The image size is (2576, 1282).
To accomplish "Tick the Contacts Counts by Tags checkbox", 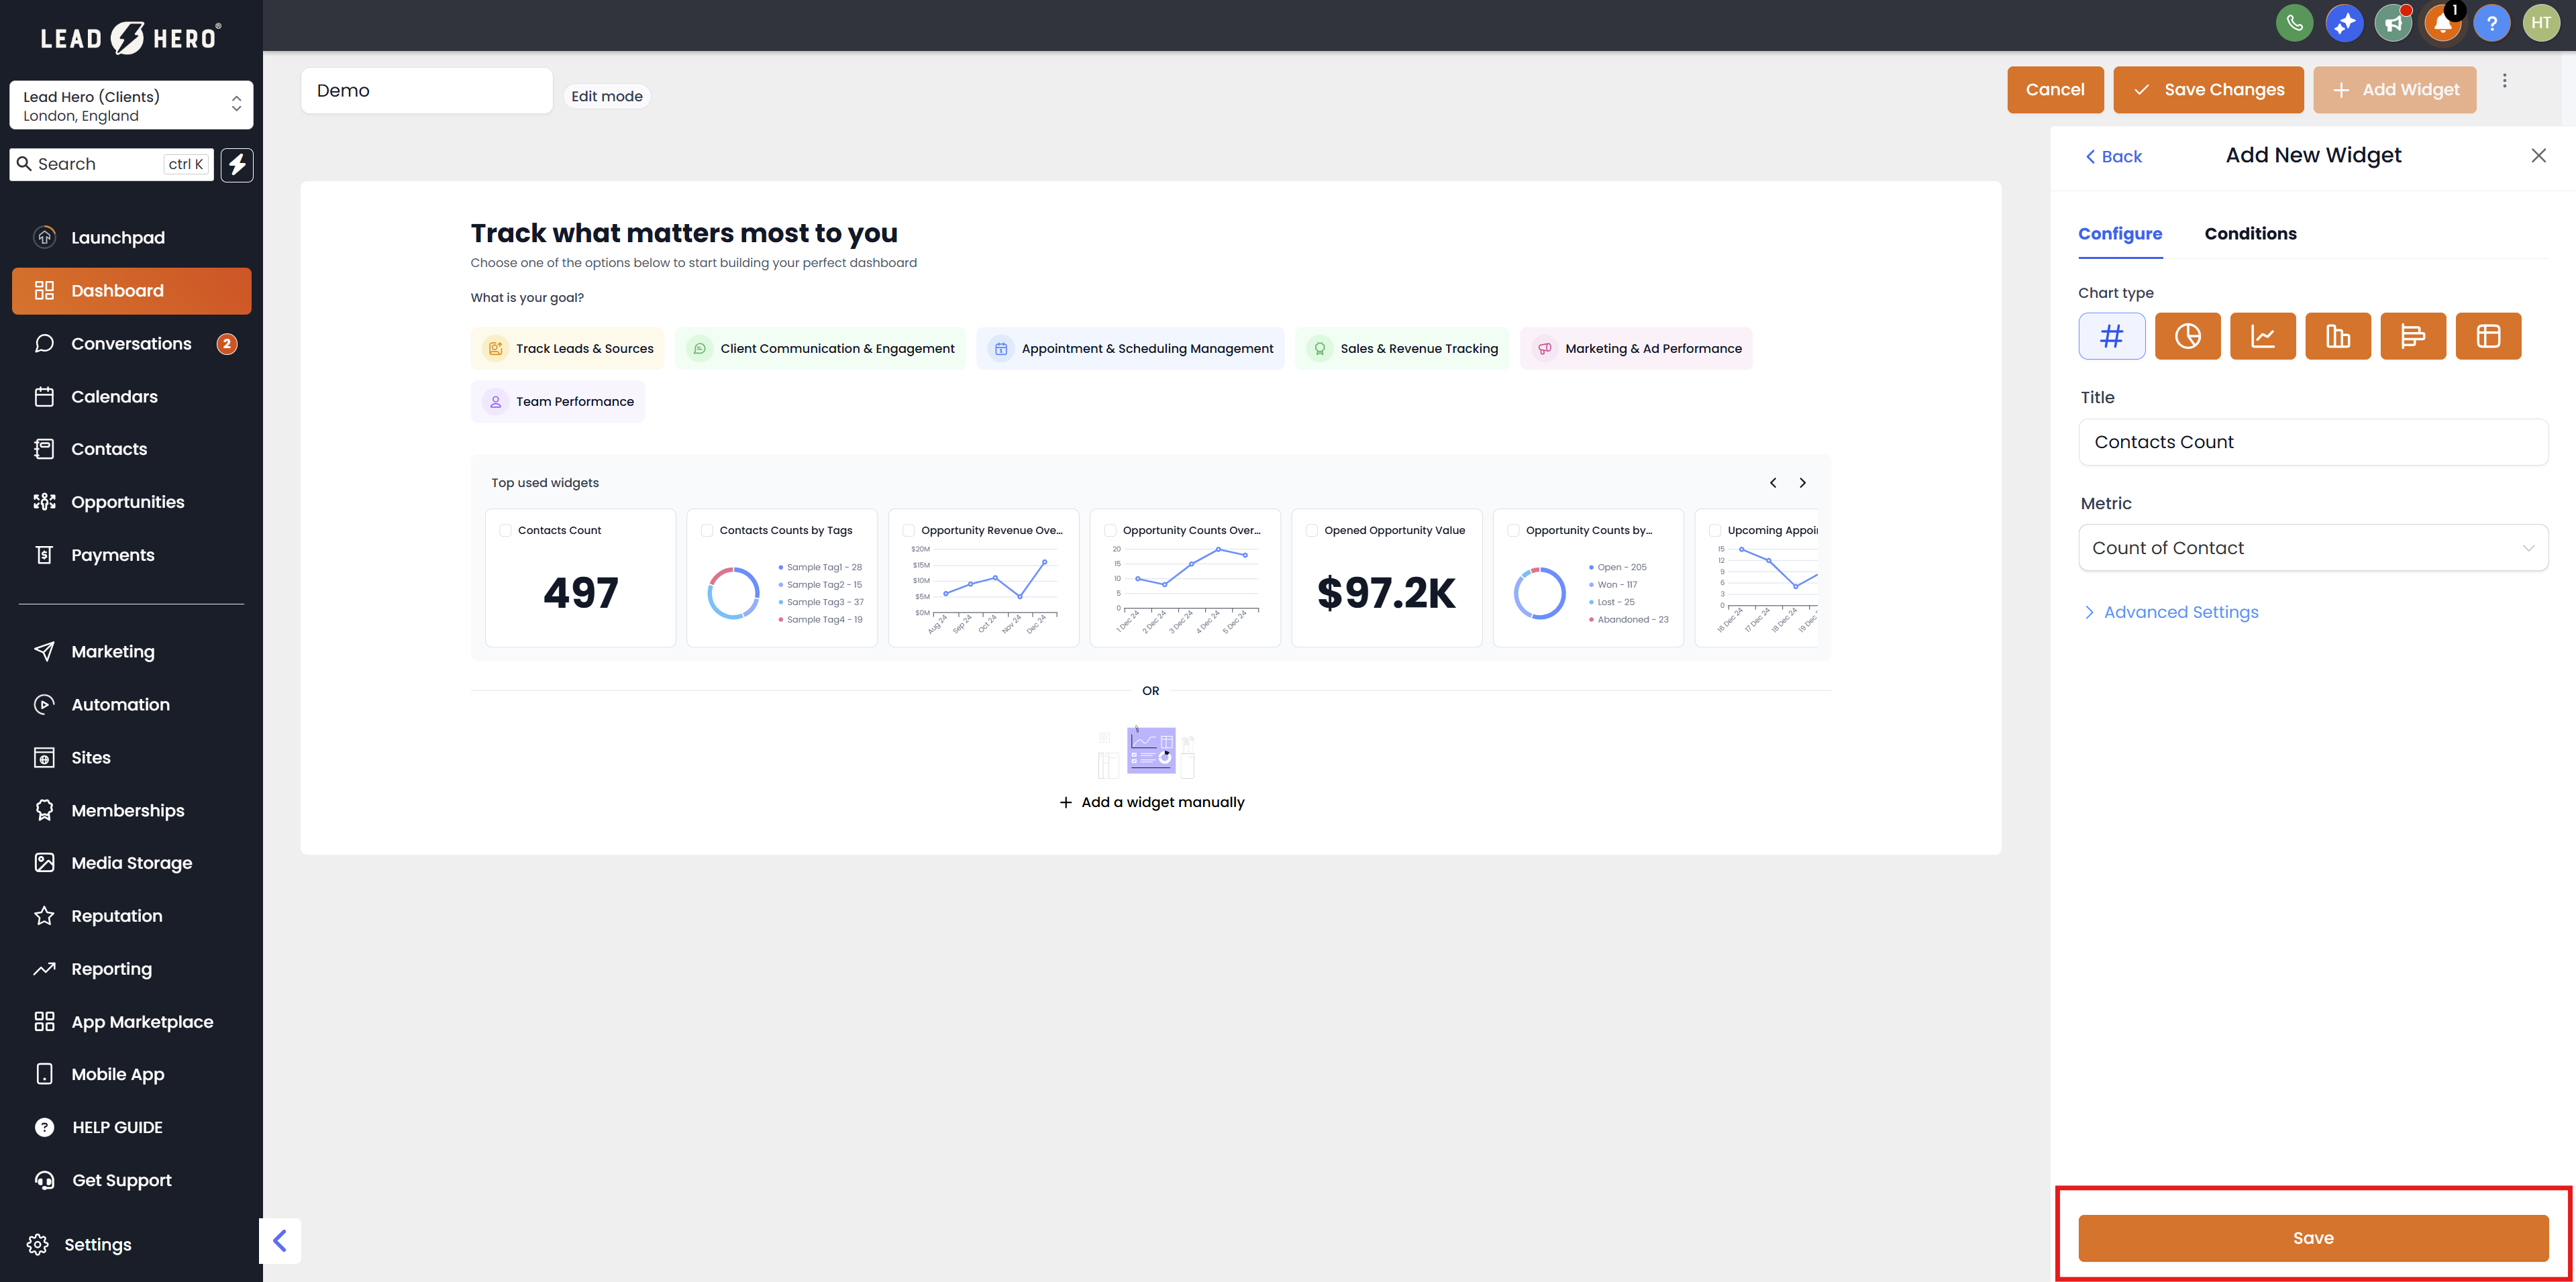I will 707,530.
